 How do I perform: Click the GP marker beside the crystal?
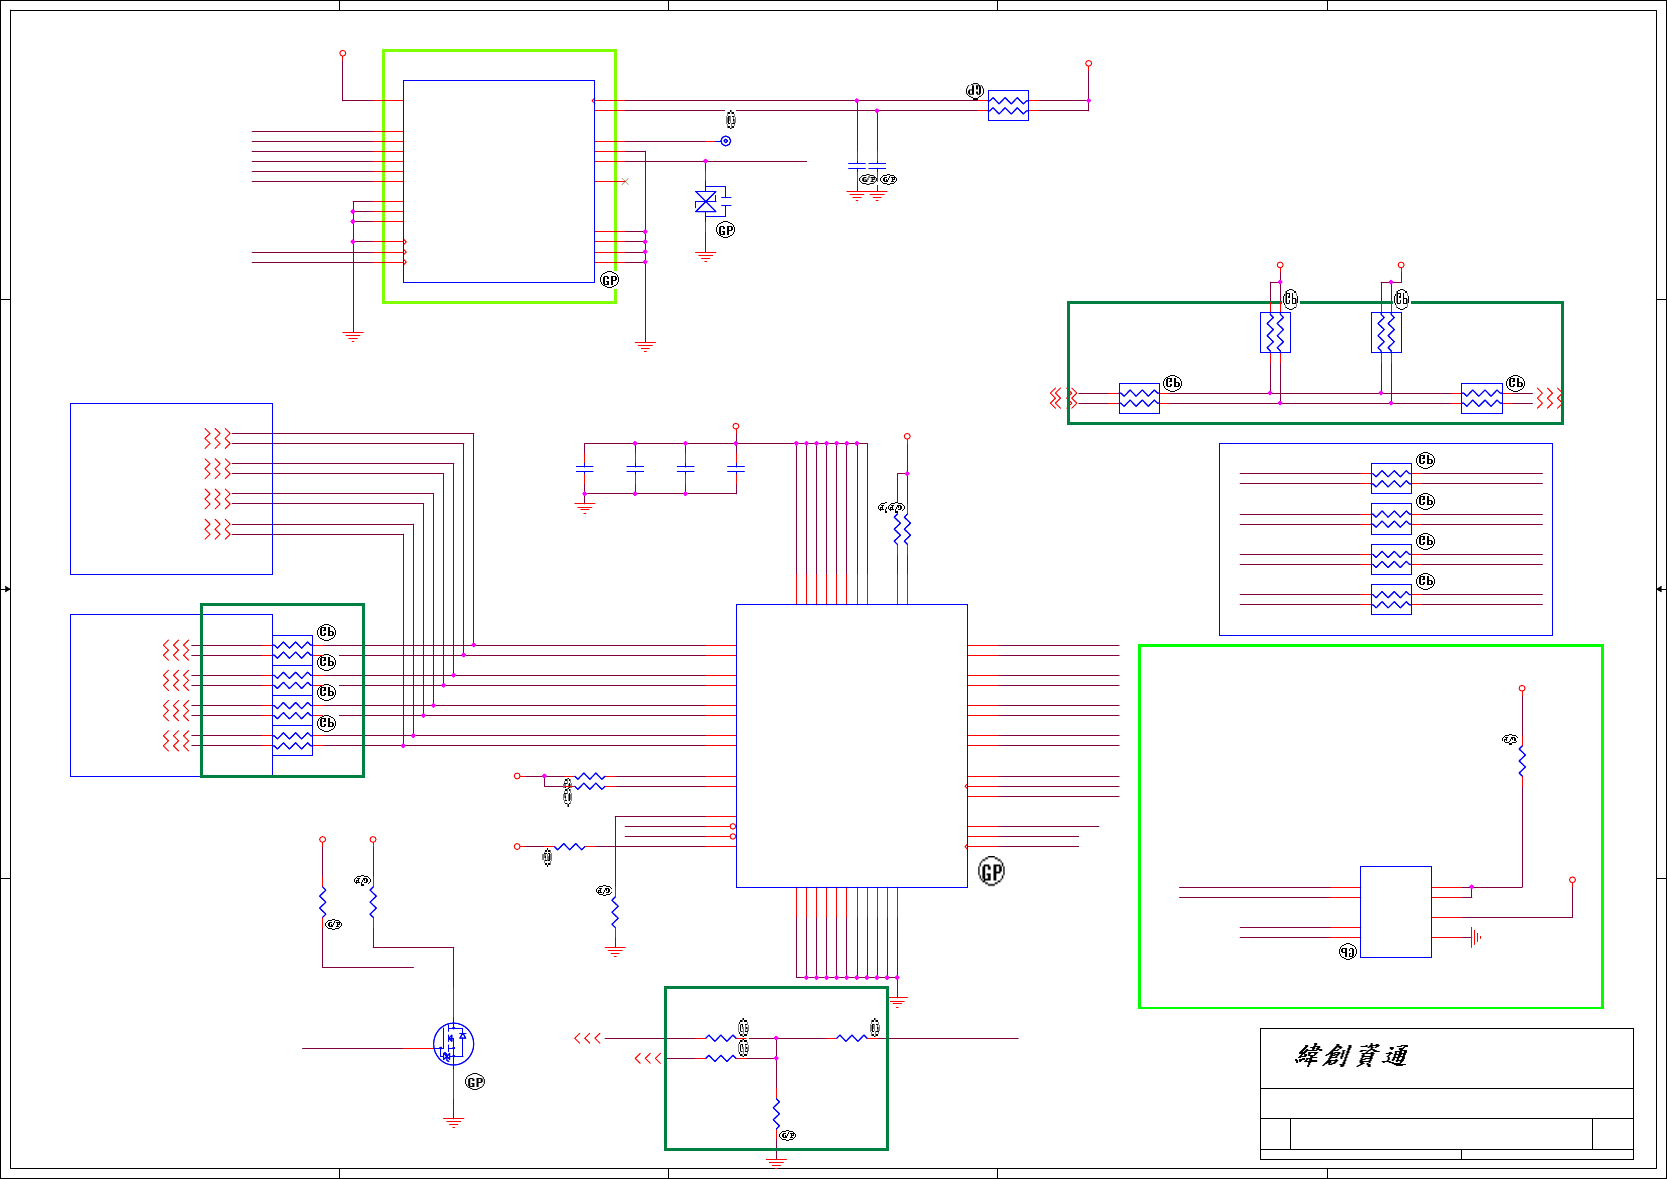point(726,230)
